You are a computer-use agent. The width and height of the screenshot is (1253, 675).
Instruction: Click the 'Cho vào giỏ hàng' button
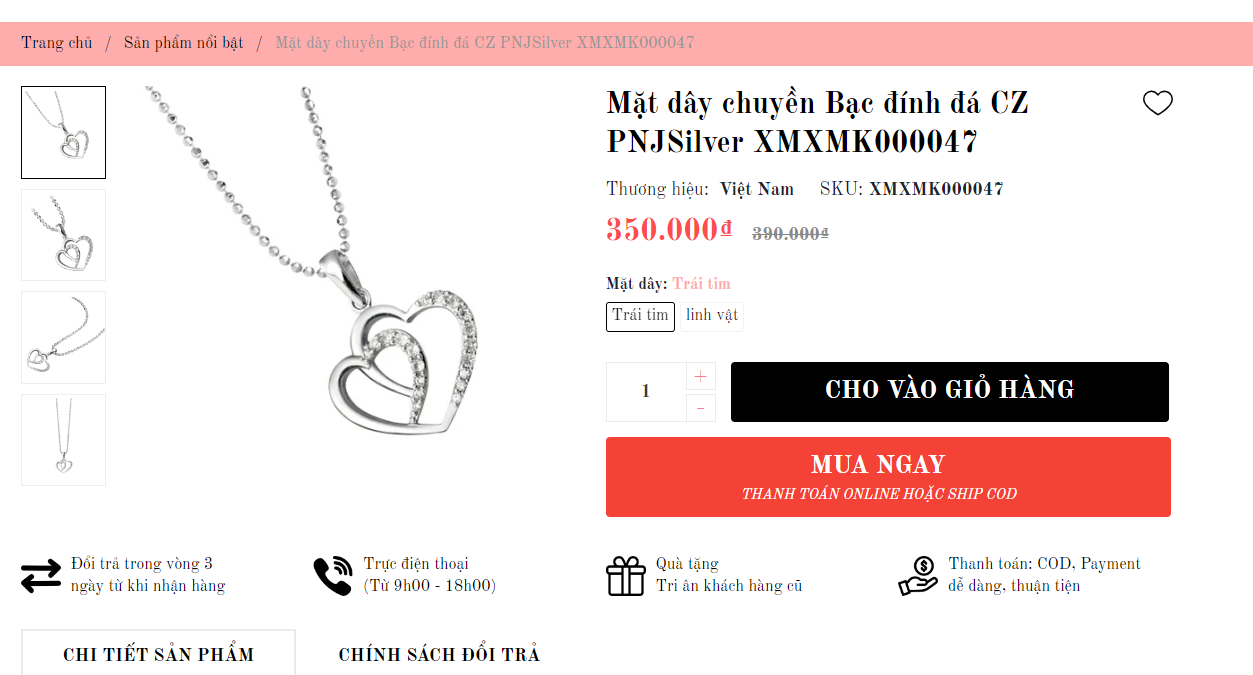click(x=950, y=392)
